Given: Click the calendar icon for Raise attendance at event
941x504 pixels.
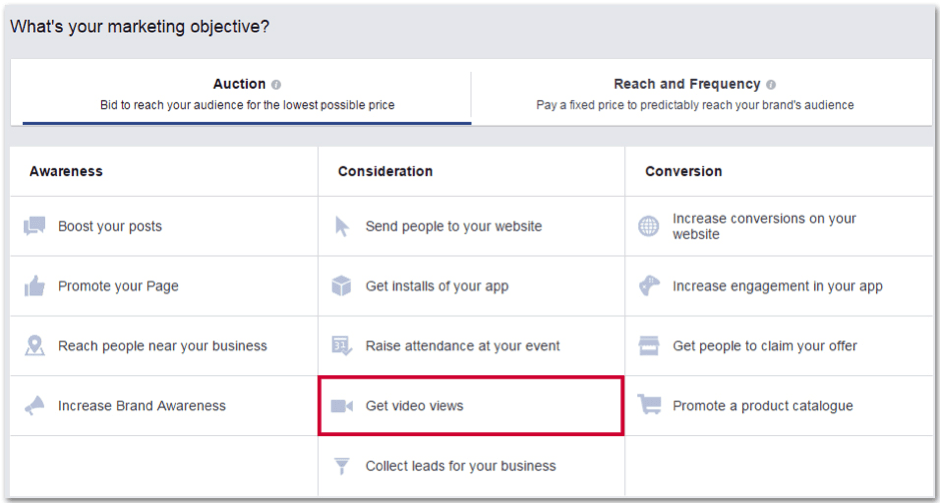Looking at the screenshot, I should 341,346.
